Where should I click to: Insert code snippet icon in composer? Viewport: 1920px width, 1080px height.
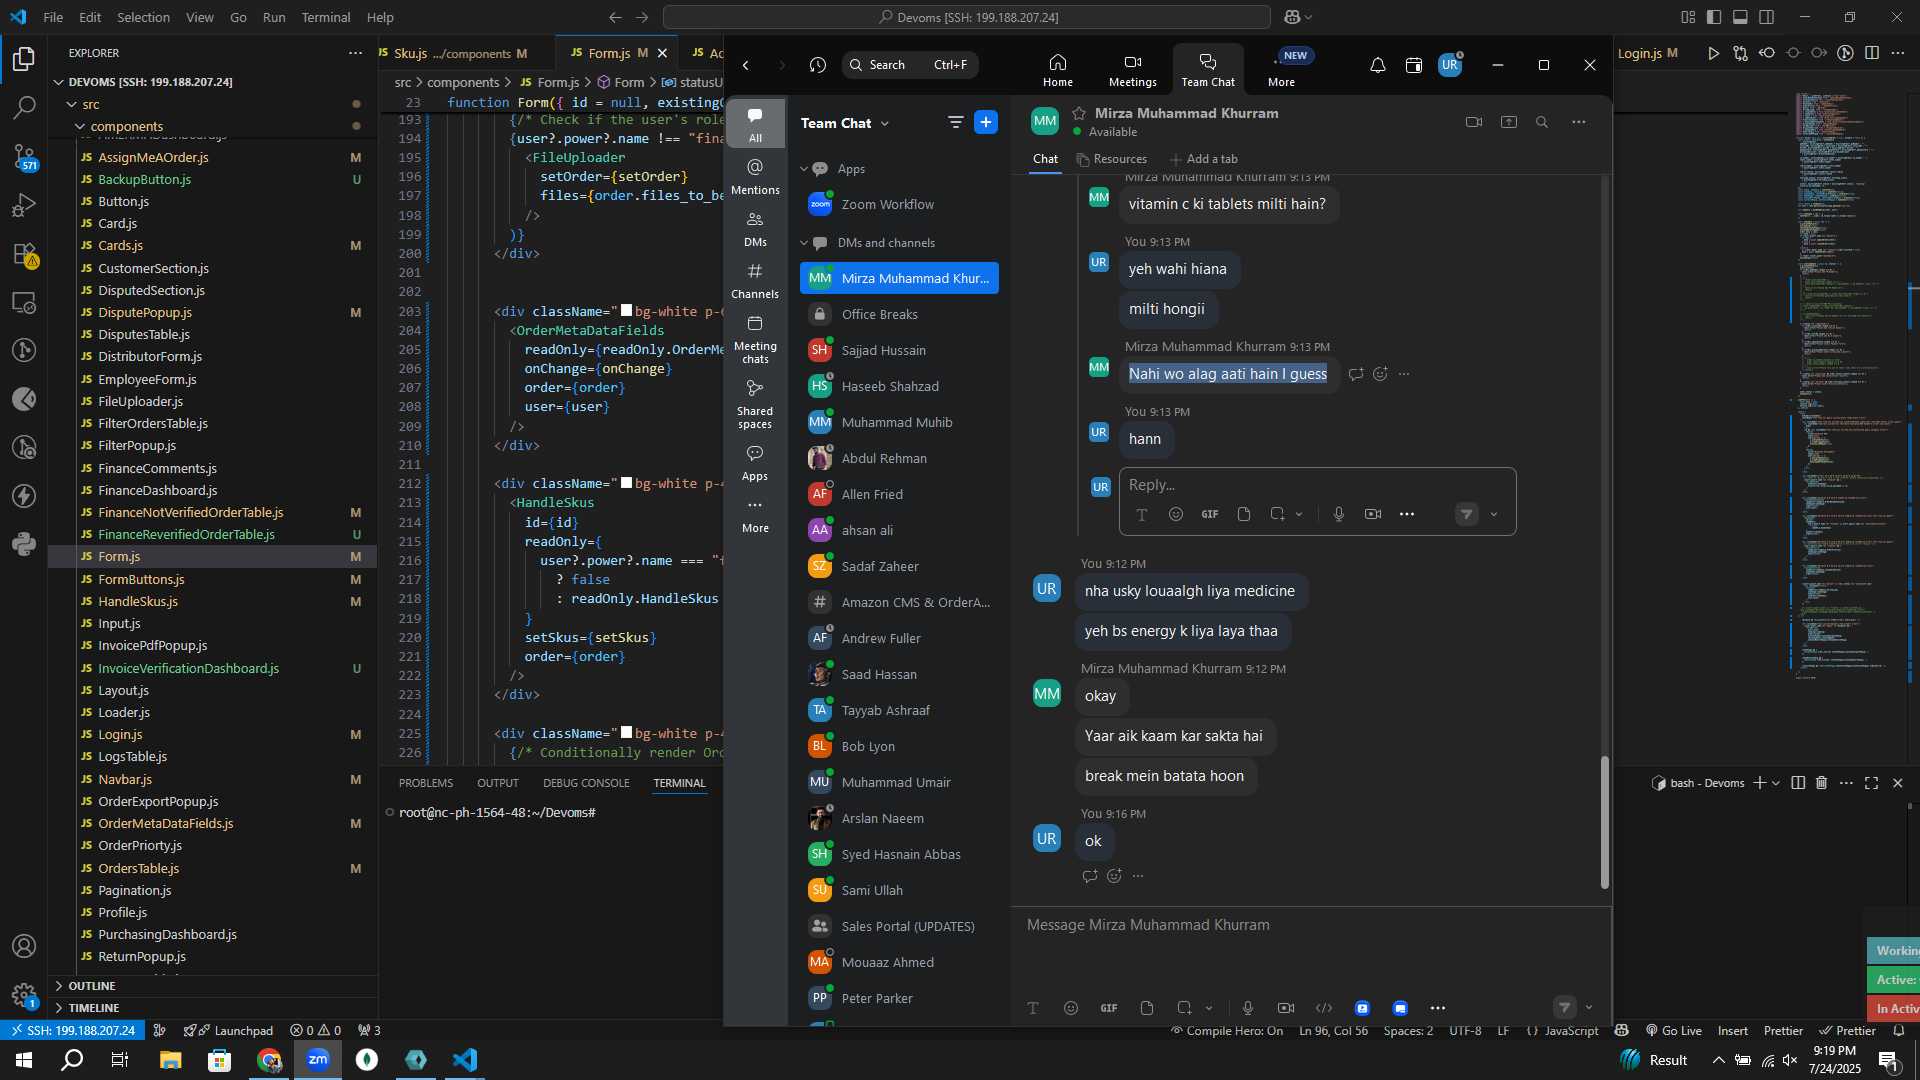pyautogui.click(x=1324, y=1008)
